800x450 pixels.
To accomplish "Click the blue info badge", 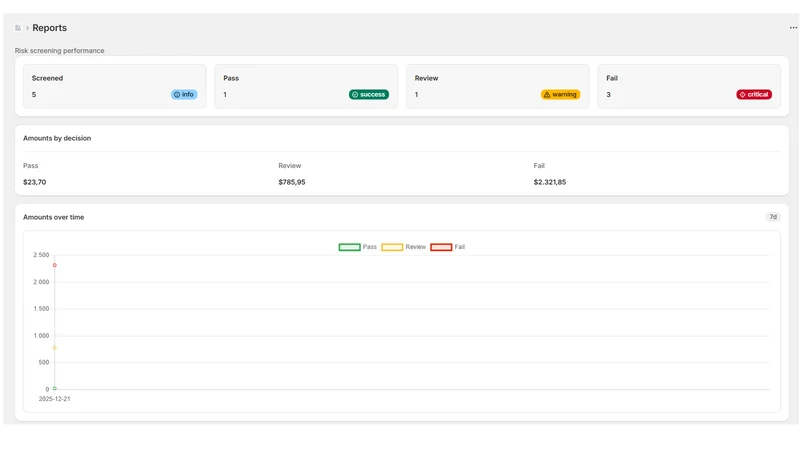I will point(184,94).
